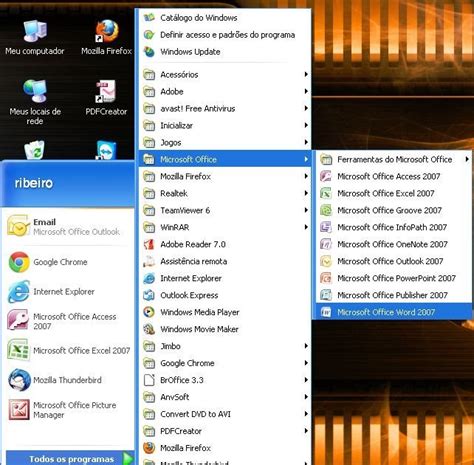Click the Word 2007 icon in Office submenu

[x=326, y=312]
